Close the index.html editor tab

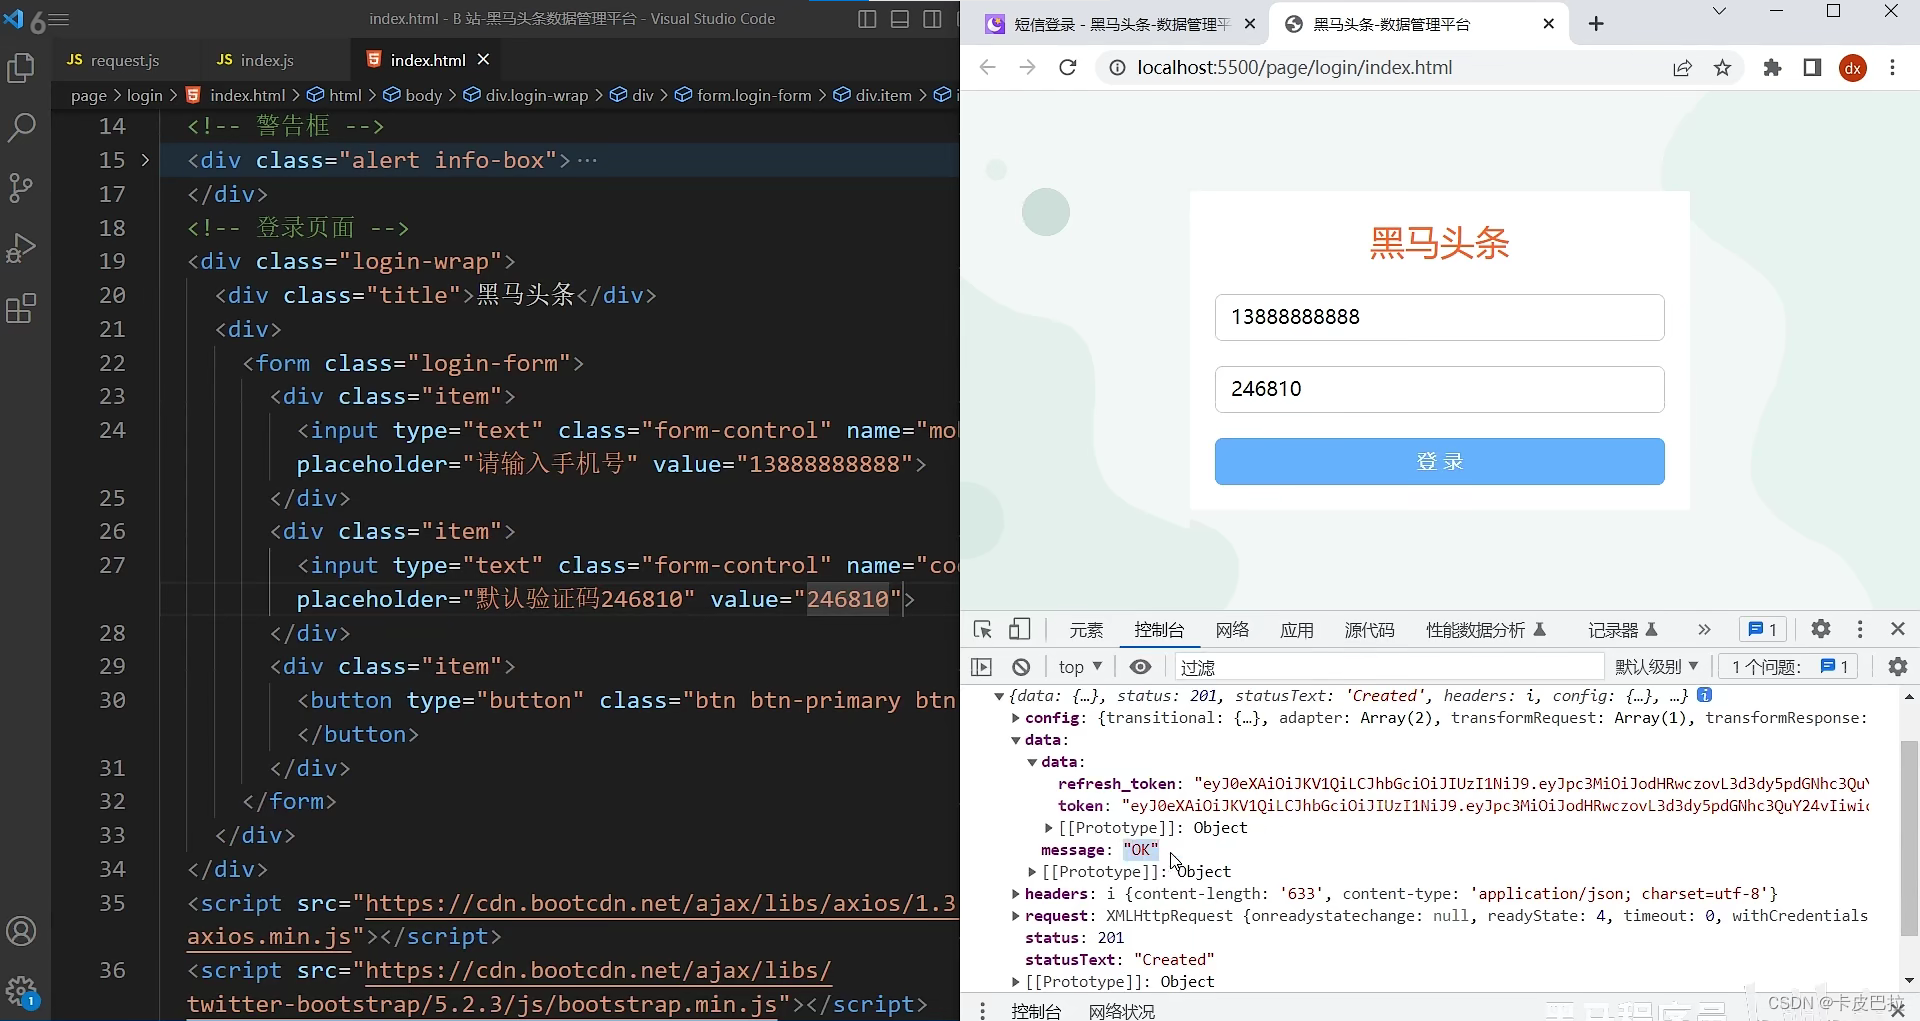tap(484, 59)
